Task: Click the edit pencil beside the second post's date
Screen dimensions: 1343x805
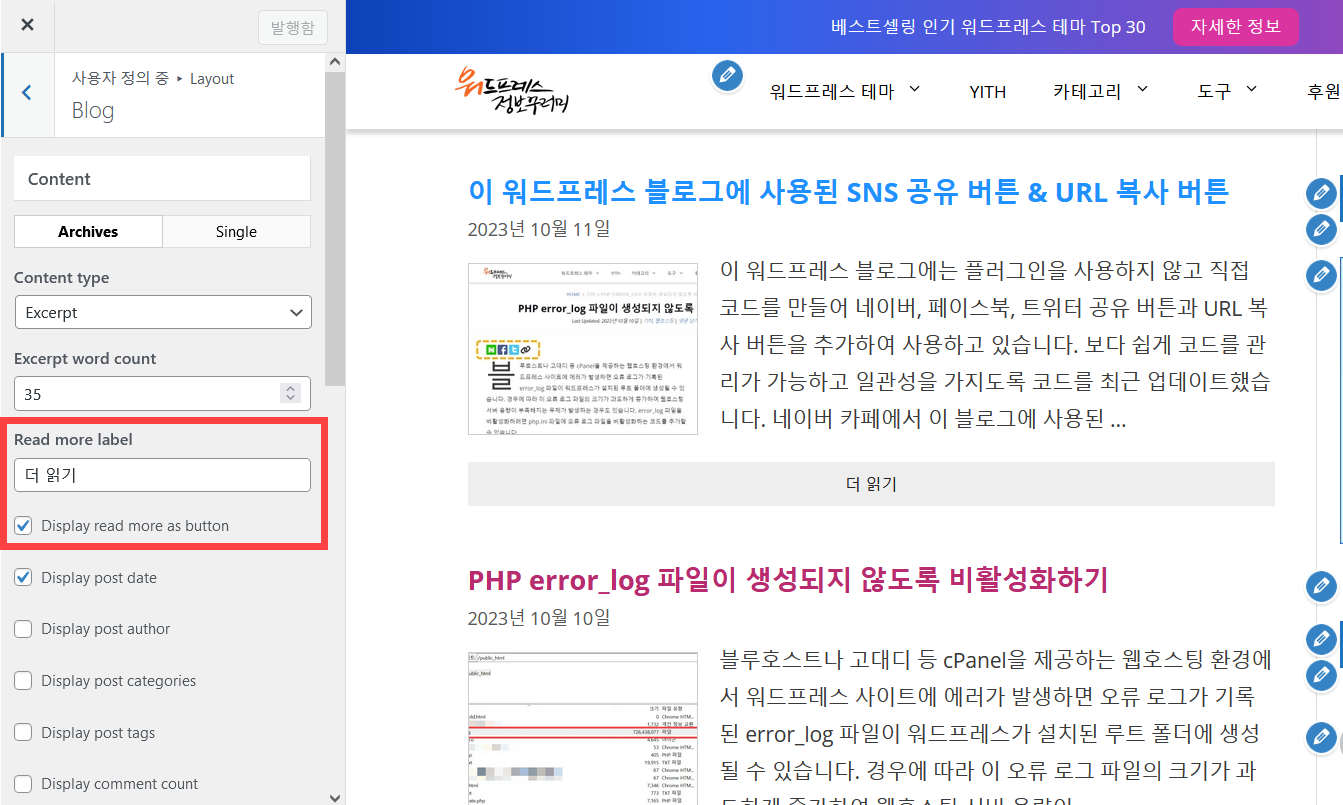Action: (1320, 639)
